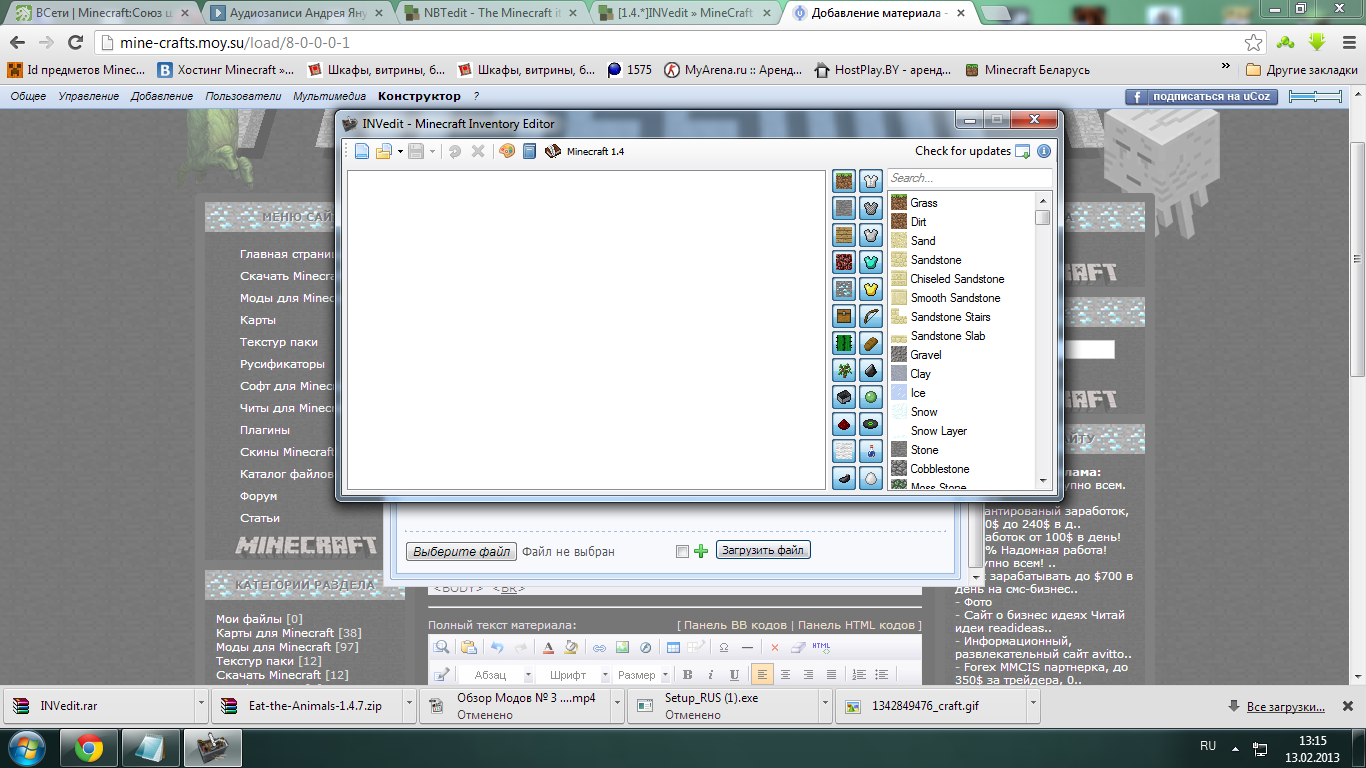Open the Абзац paragraph dropdown
Screen dimensions: 1366x768
(497, 675)
